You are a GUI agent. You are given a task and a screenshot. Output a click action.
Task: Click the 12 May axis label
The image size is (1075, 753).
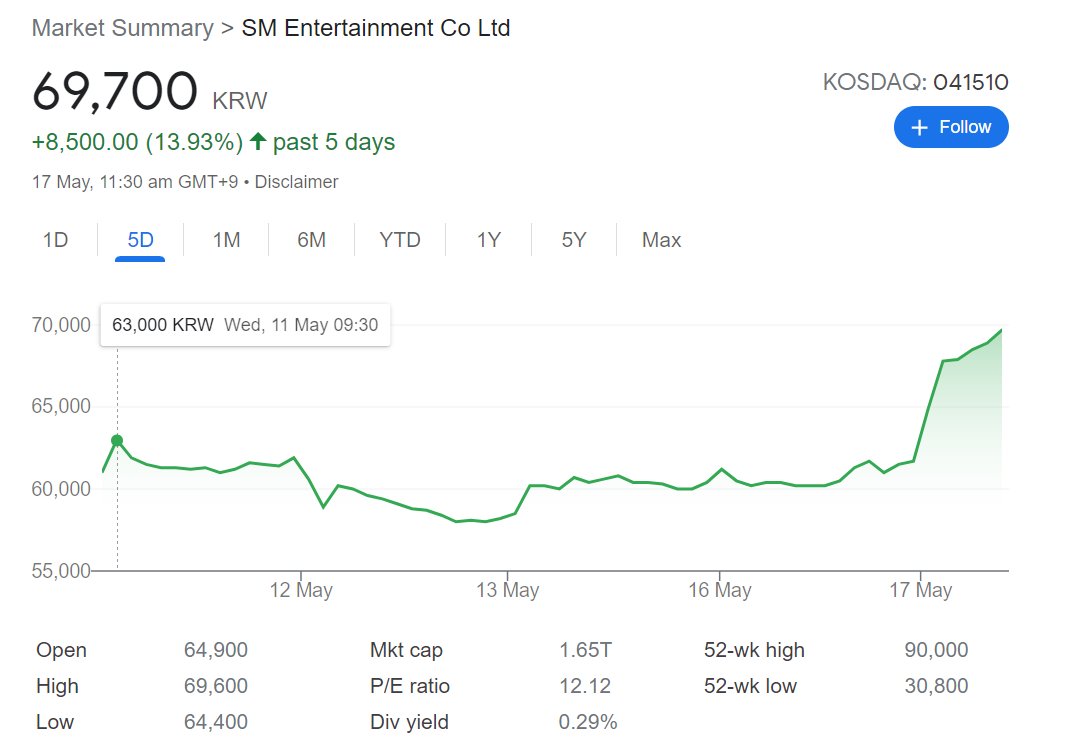[301, 590]
